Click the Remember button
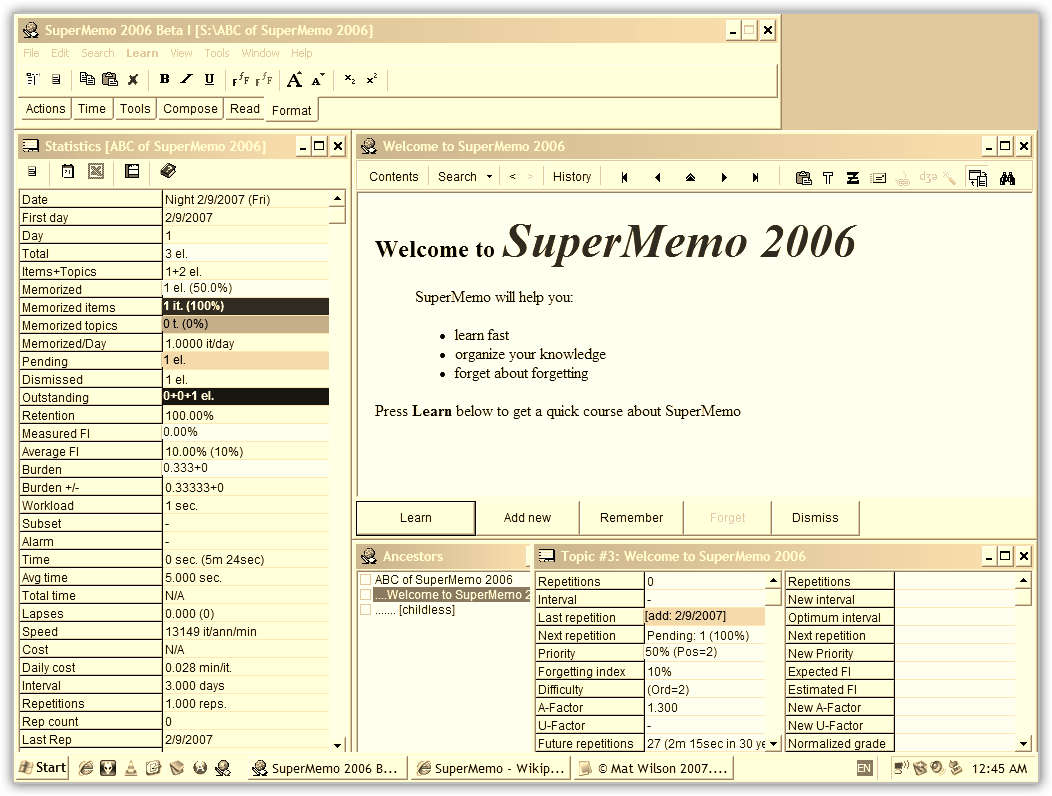The height and width of the screenshot is (796, 1052). click(631, 517)
